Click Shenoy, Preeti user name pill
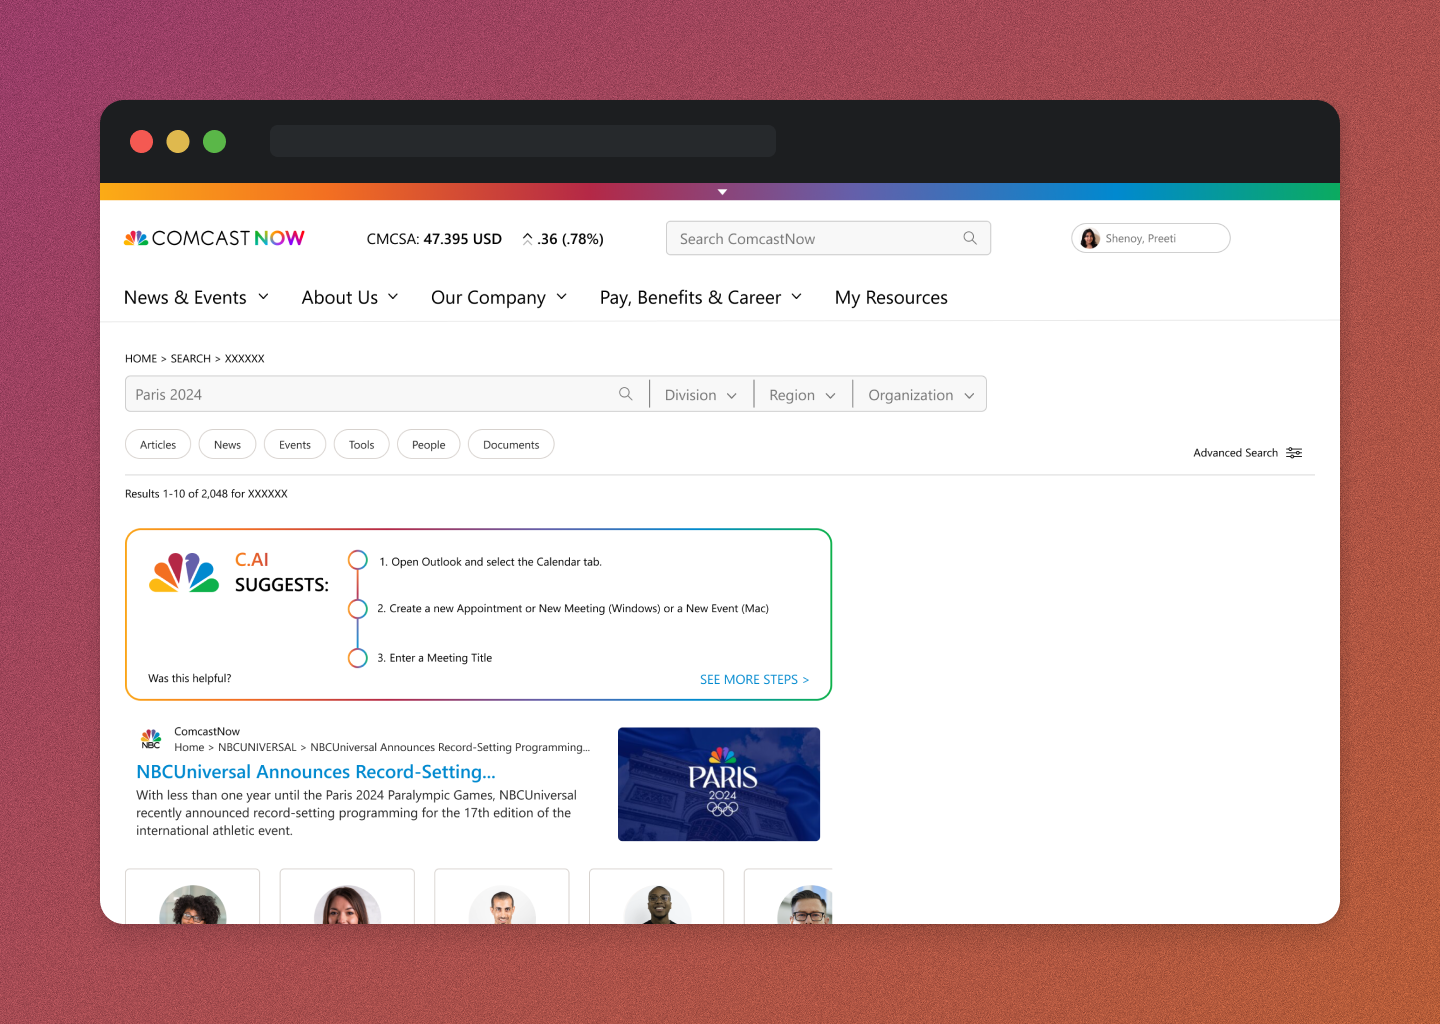The image size is (1440, 1024). 1150,238
